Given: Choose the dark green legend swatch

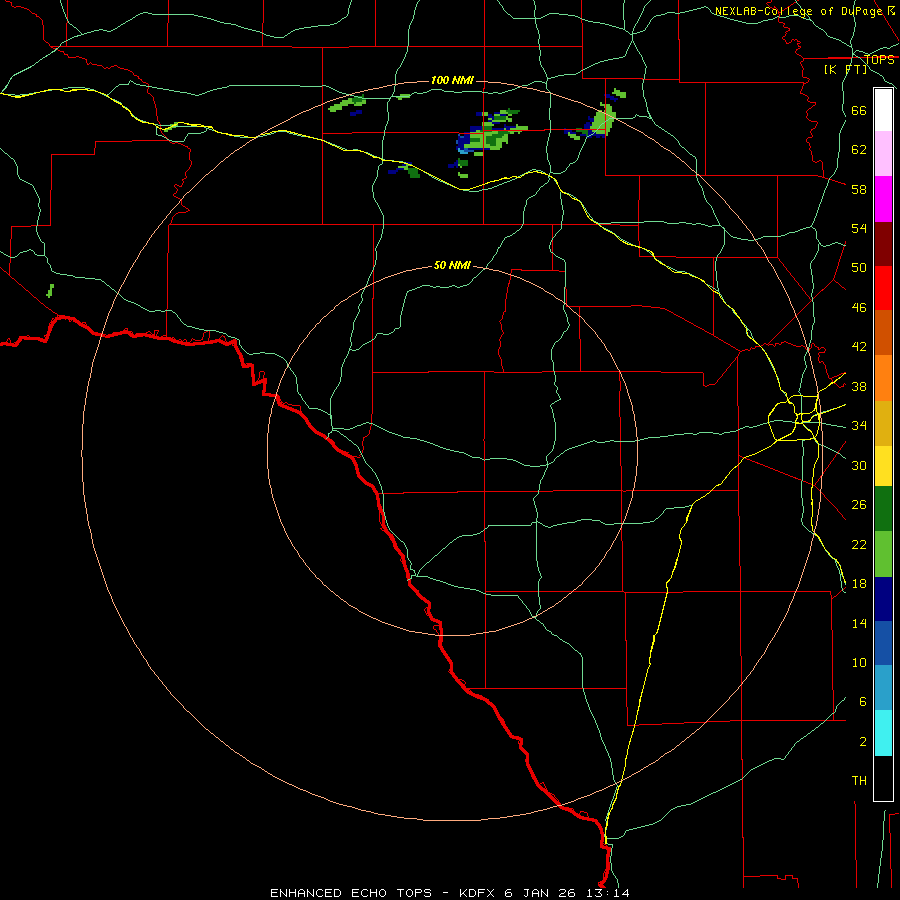Looking at the screenshot, I should pyautogui.click(x=883, y=509).
